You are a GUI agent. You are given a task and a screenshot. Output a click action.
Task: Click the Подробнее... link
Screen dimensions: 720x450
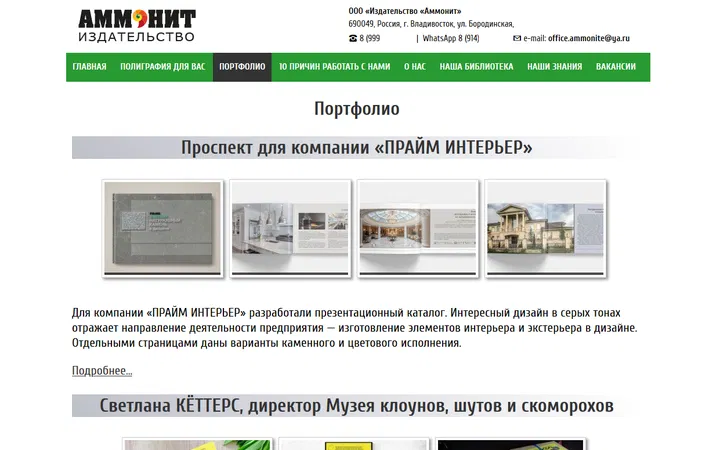tap(102, 371)
